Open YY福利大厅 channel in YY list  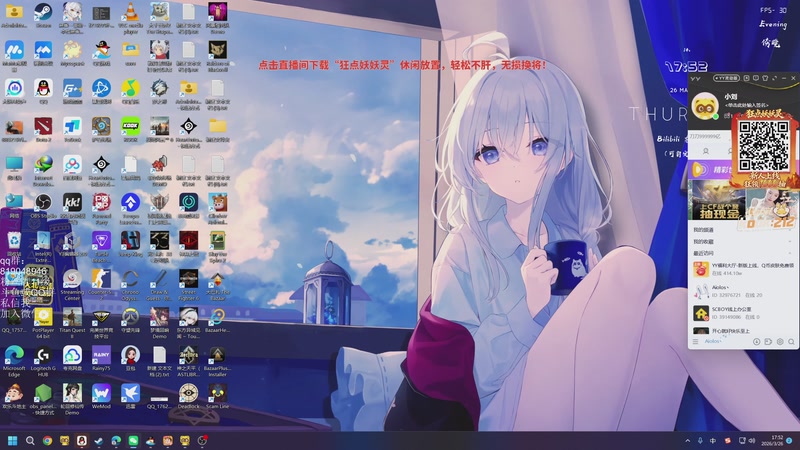pyautogui.click(x=742, y=269)
